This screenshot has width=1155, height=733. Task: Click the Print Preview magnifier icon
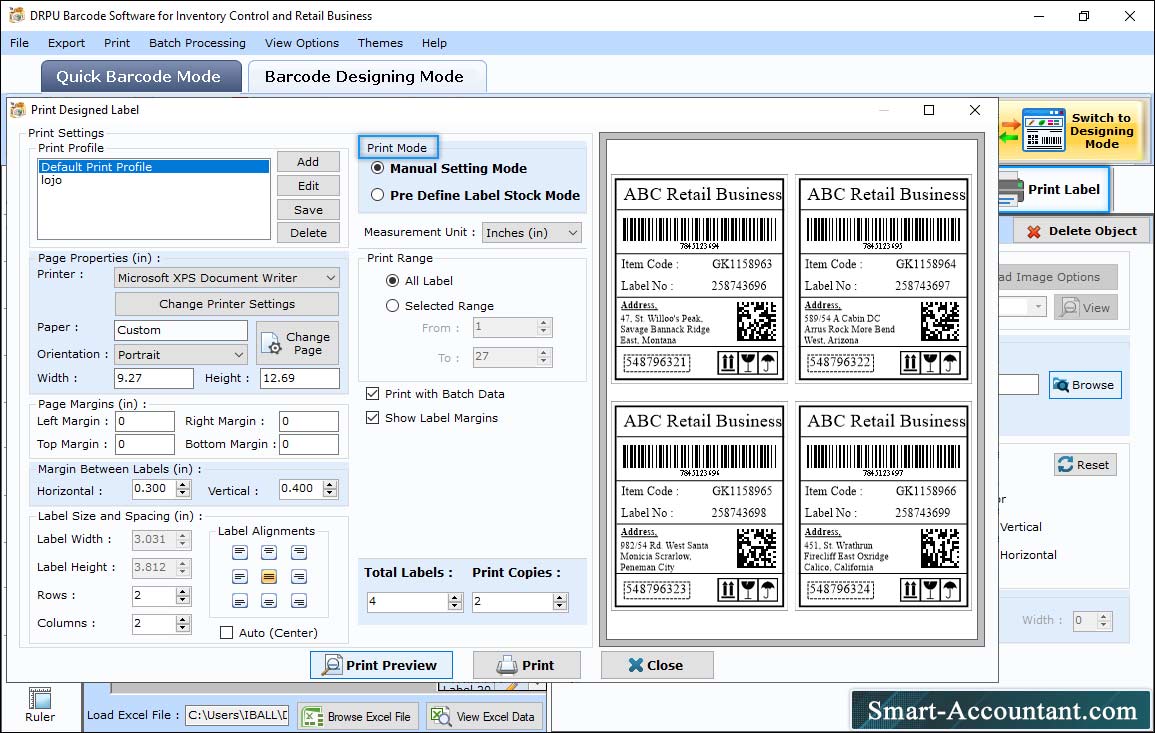(x=332, y=665)
